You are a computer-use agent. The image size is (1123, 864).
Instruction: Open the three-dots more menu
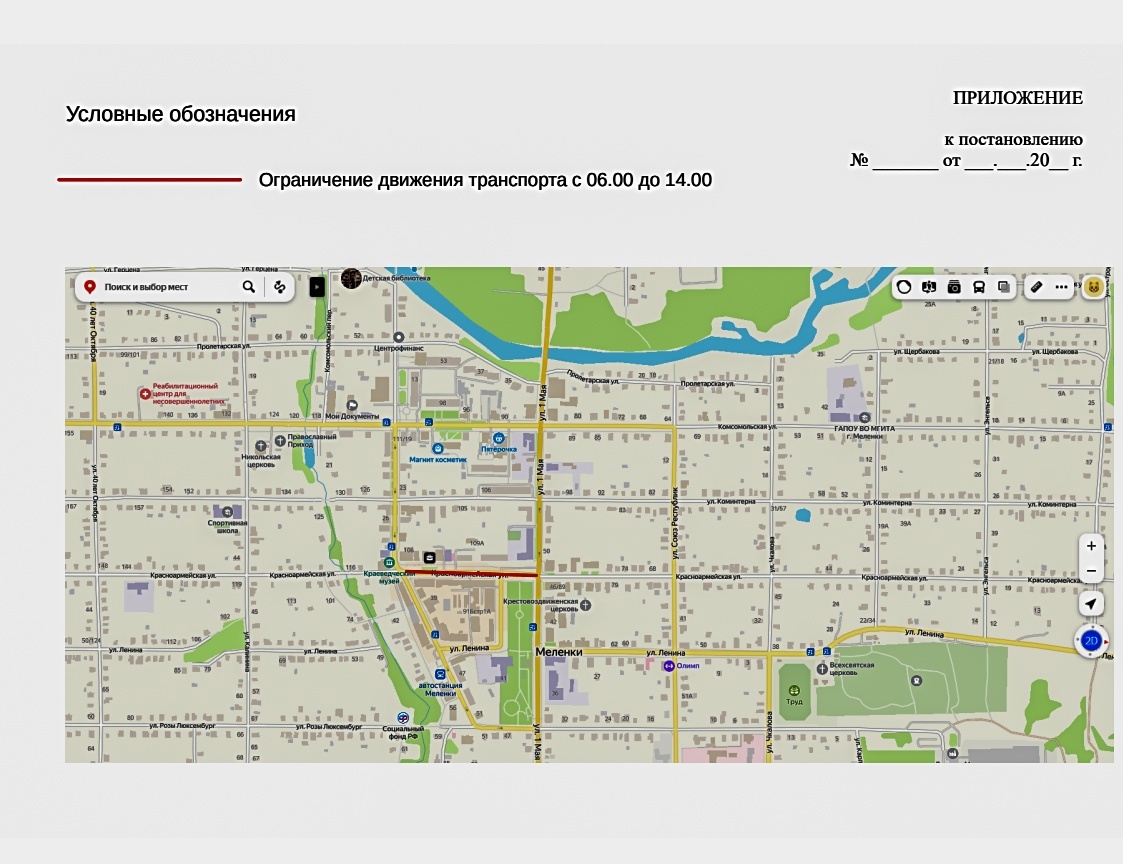click(1061, 287)
